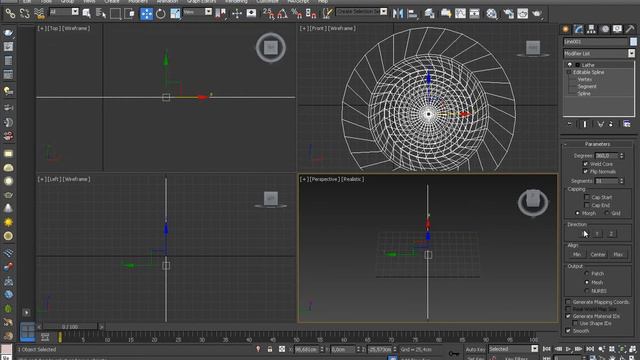
Task: Open Rendered Frame Window
Action: point(522,13)
